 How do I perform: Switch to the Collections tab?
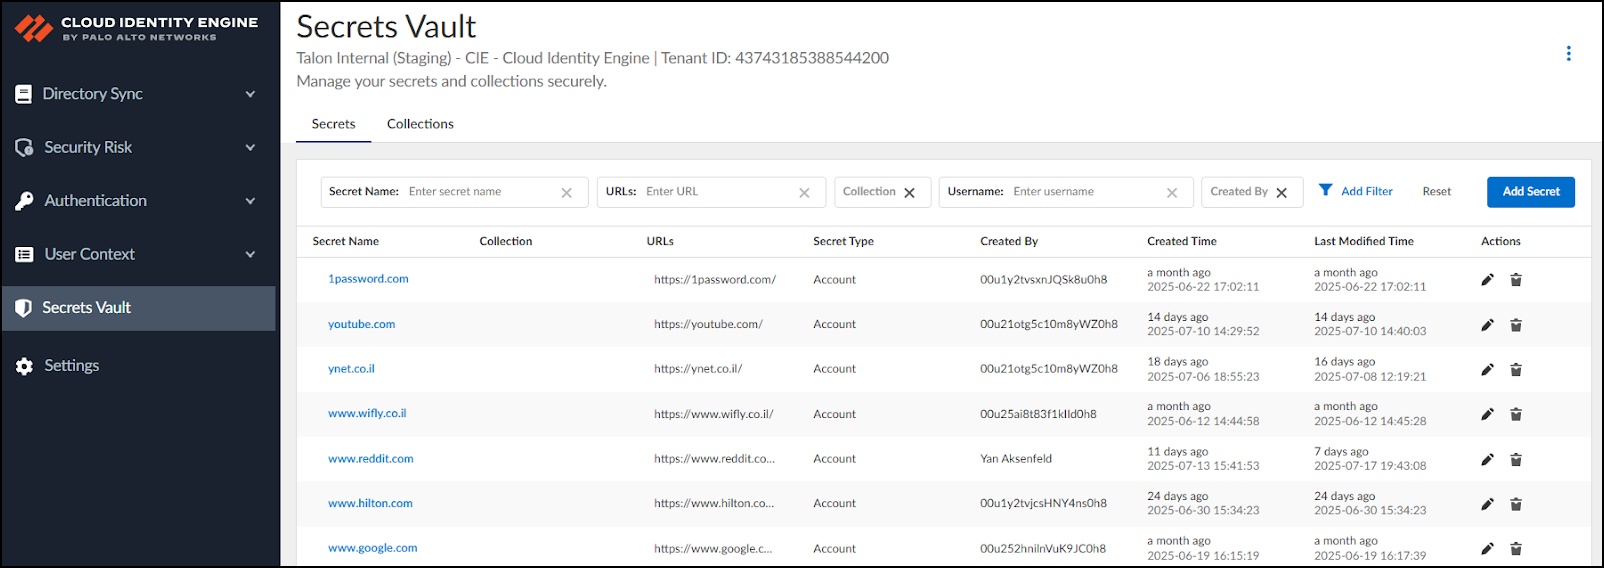(x=420, y=124)
